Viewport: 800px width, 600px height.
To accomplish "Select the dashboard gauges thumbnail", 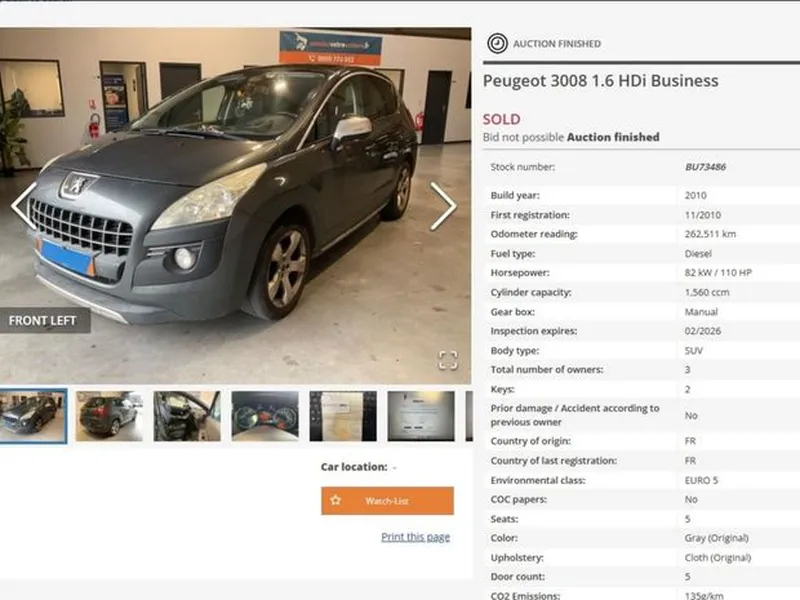I will pos(265,416).
